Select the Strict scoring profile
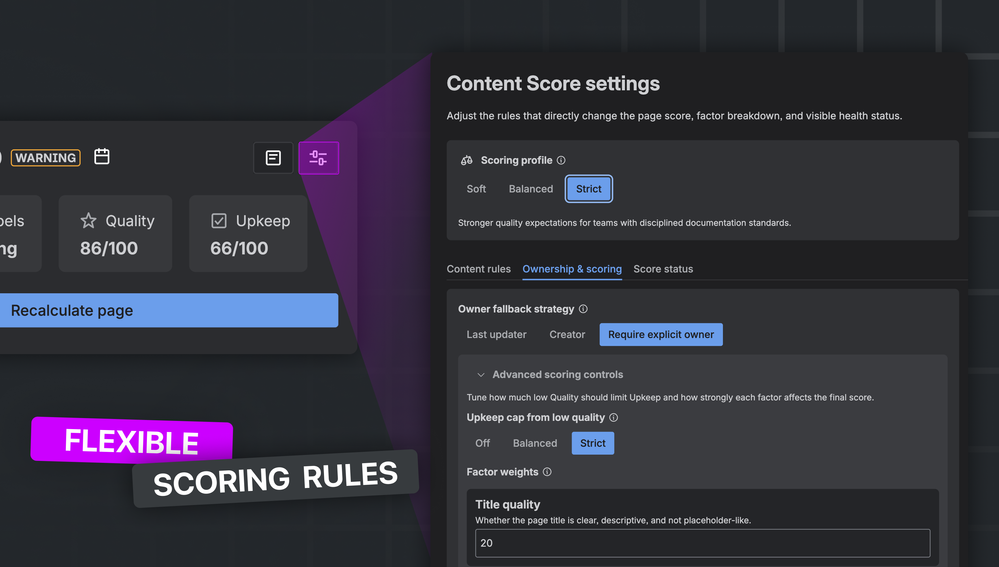Viewport: 999px width, 567px height. [x=589, y=189]
